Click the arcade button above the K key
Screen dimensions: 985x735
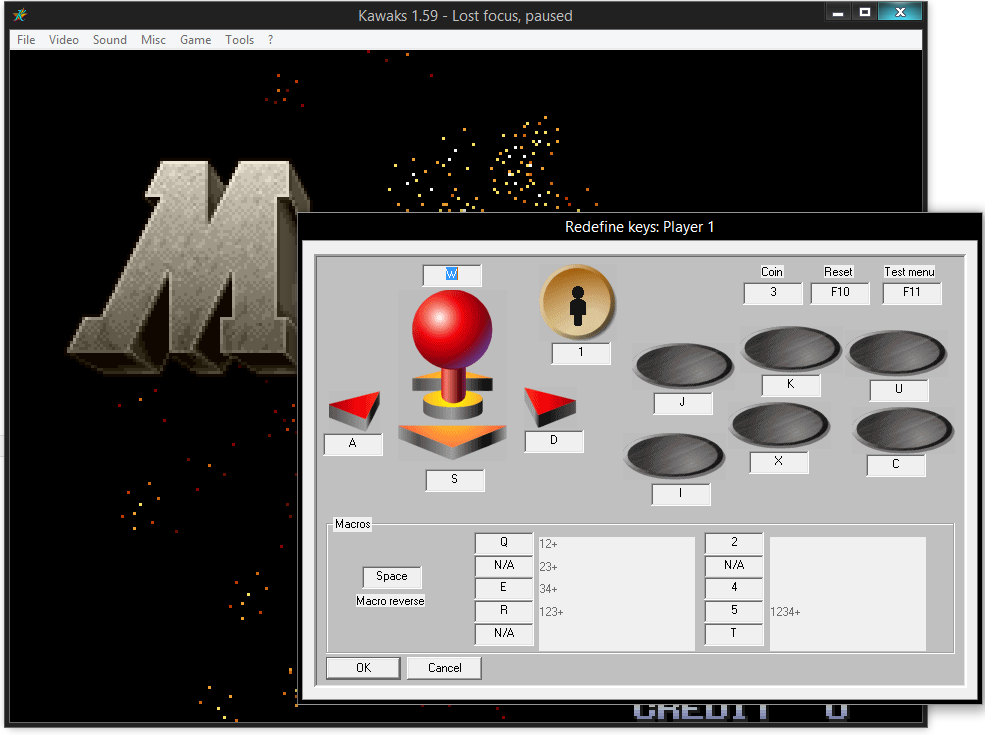click(x=791, y=349)
